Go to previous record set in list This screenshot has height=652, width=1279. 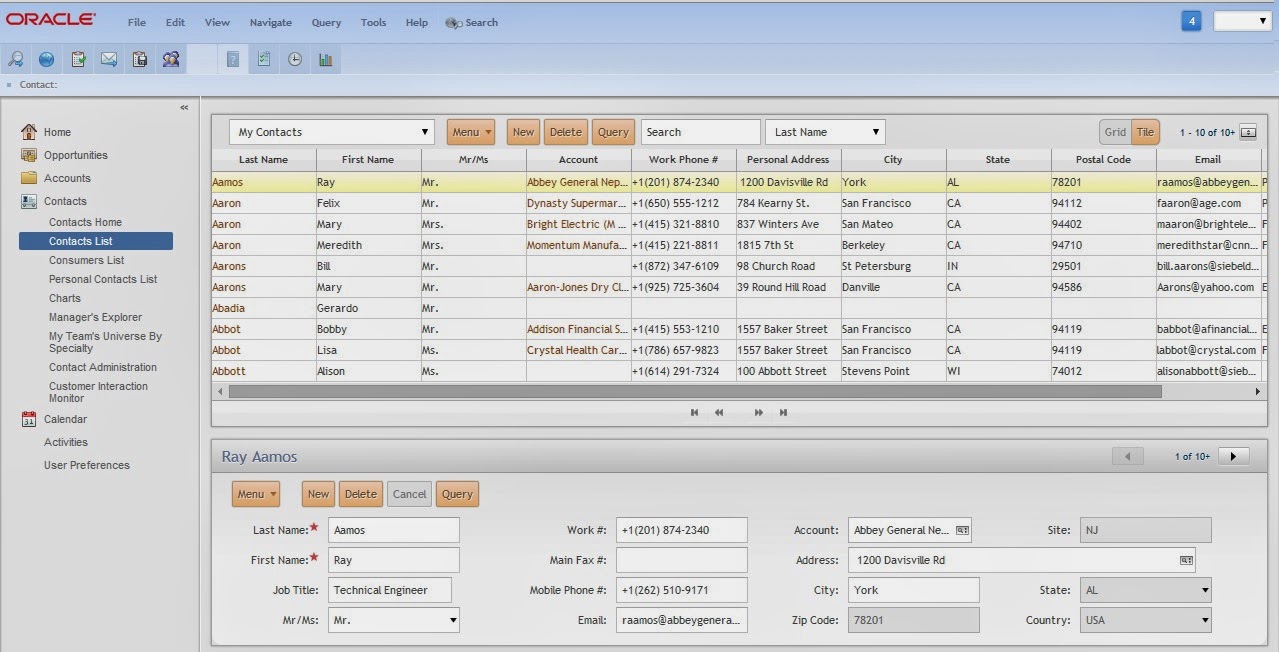(719, 412)
